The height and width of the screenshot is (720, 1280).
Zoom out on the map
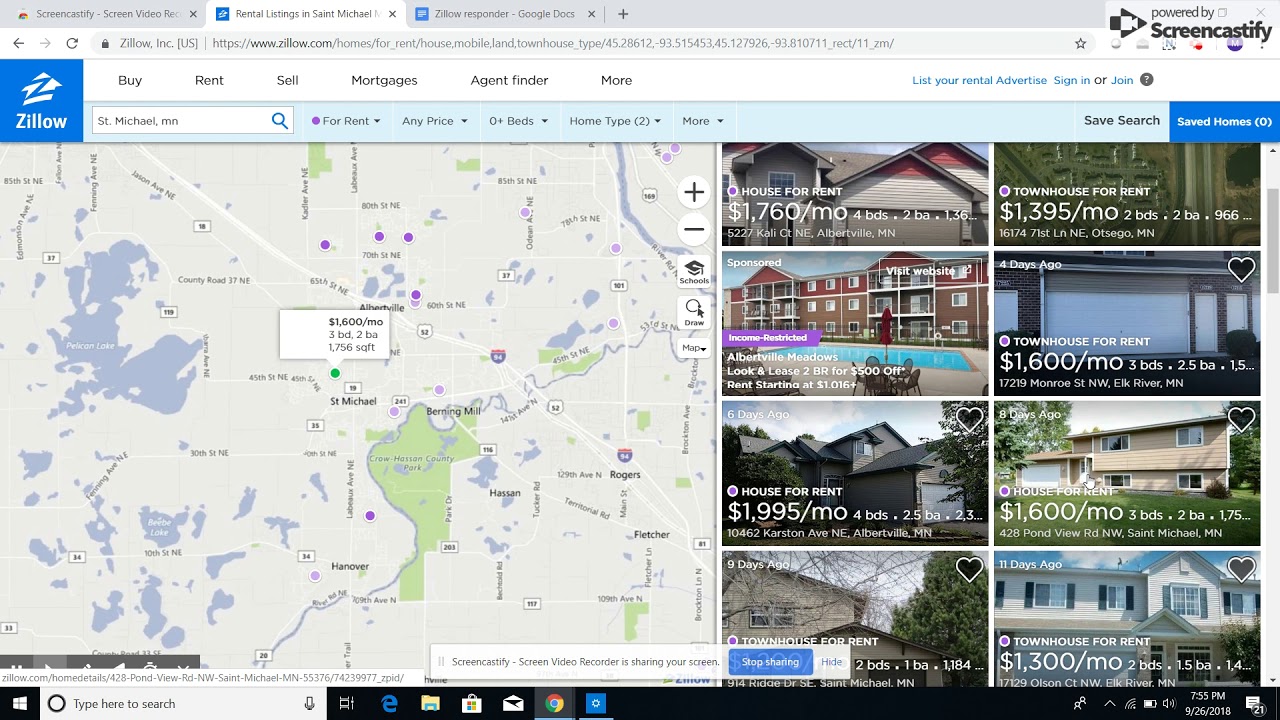click(x=694, y=229)
